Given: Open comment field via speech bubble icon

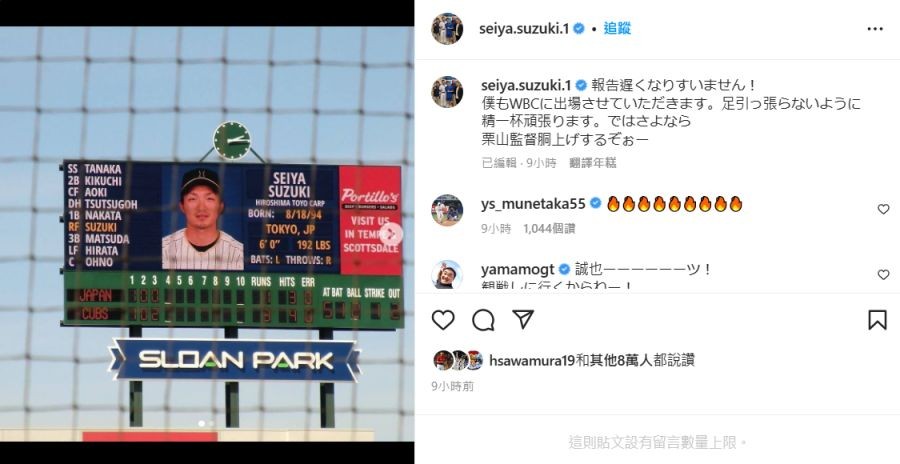Looking at the screenshot, I should click(x=483, y=320).
